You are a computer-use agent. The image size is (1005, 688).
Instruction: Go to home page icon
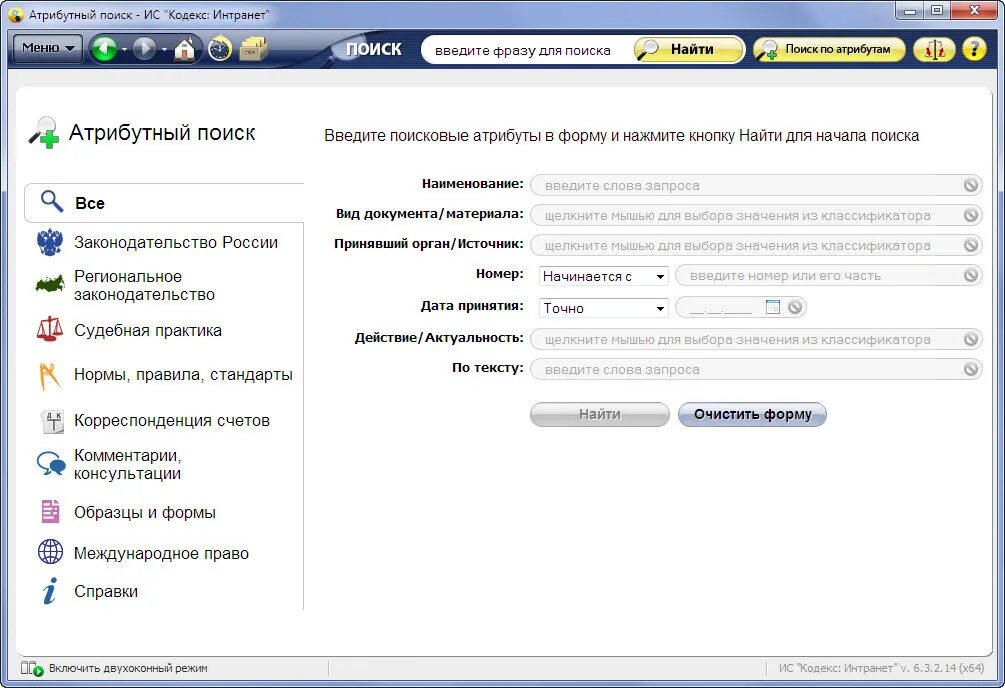(x=185, y=49)
